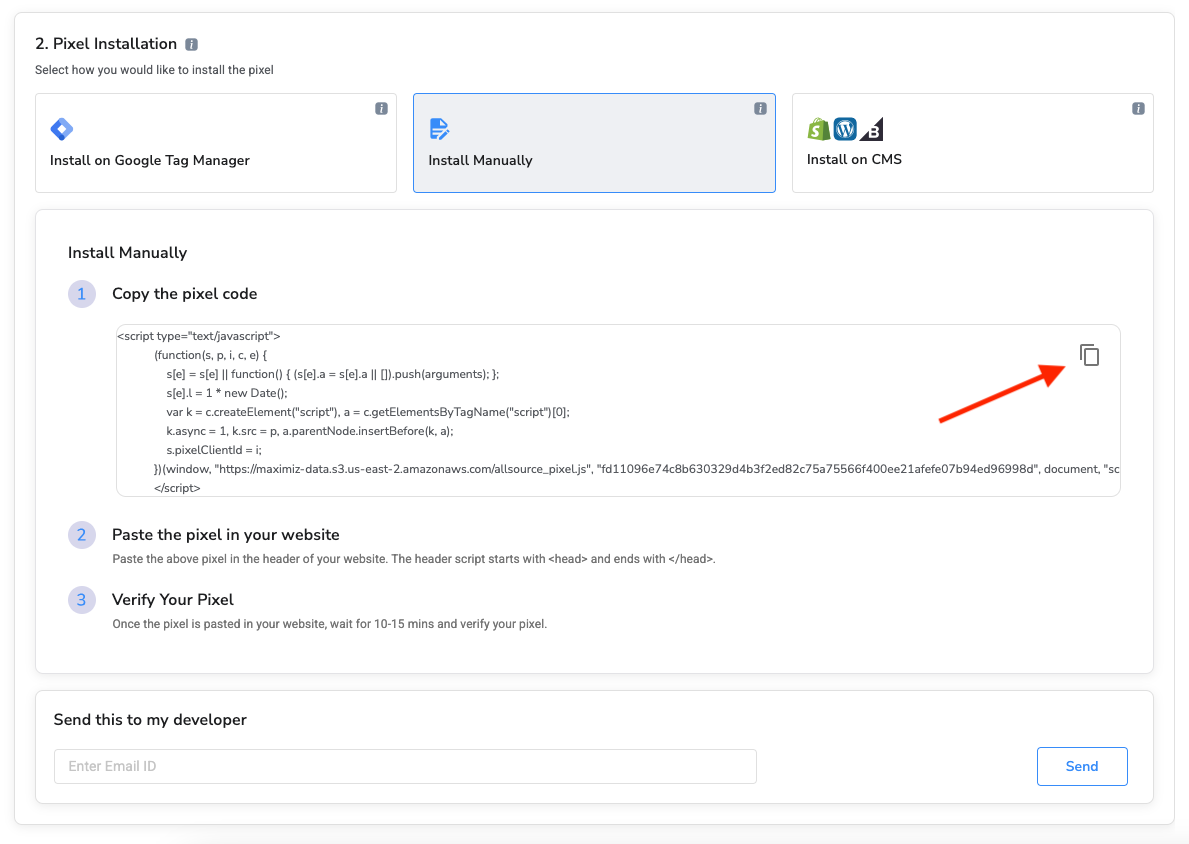The image size is (1189, 844).
Task: Copy the pixel code using the copy icon
Action: click(x=1089, y=355)
